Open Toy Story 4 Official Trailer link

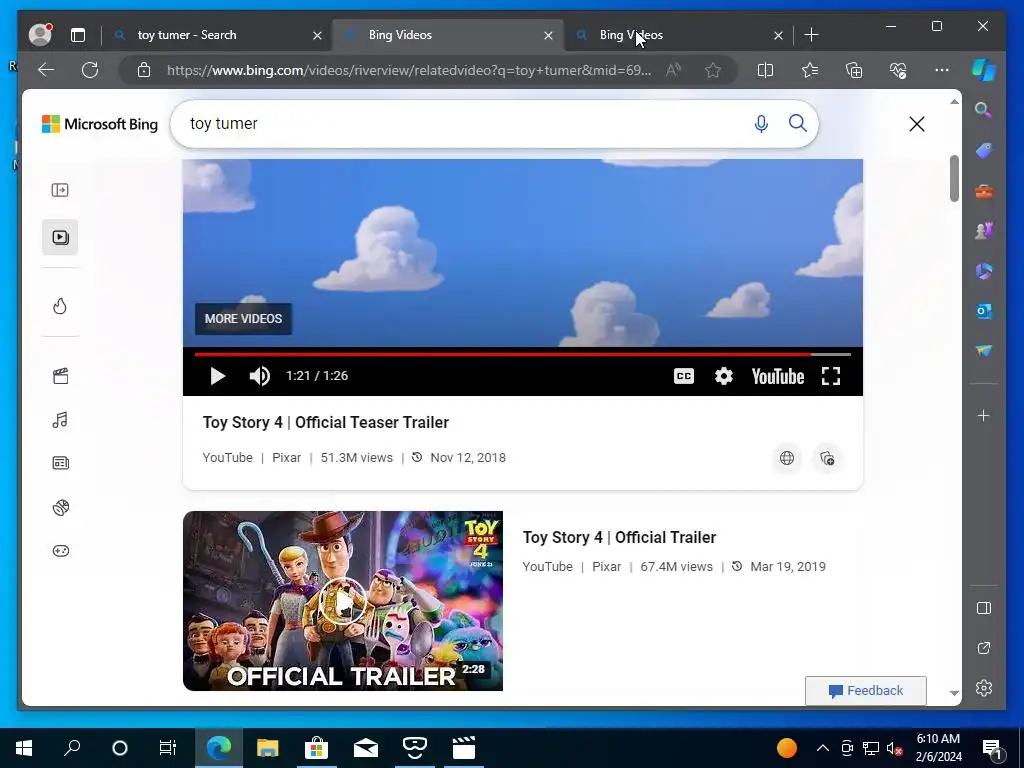point(619,537)
